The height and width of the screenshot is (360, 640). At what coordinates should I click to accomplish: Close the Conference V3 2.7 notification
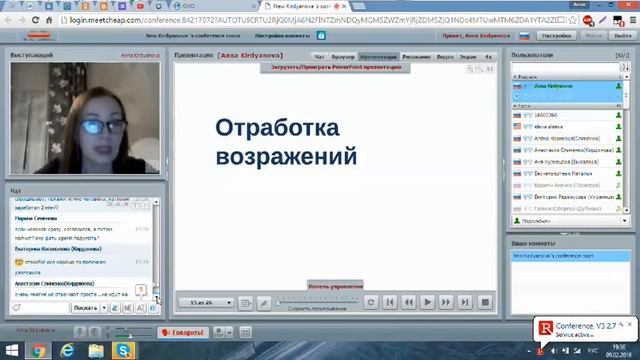(630, 324)
